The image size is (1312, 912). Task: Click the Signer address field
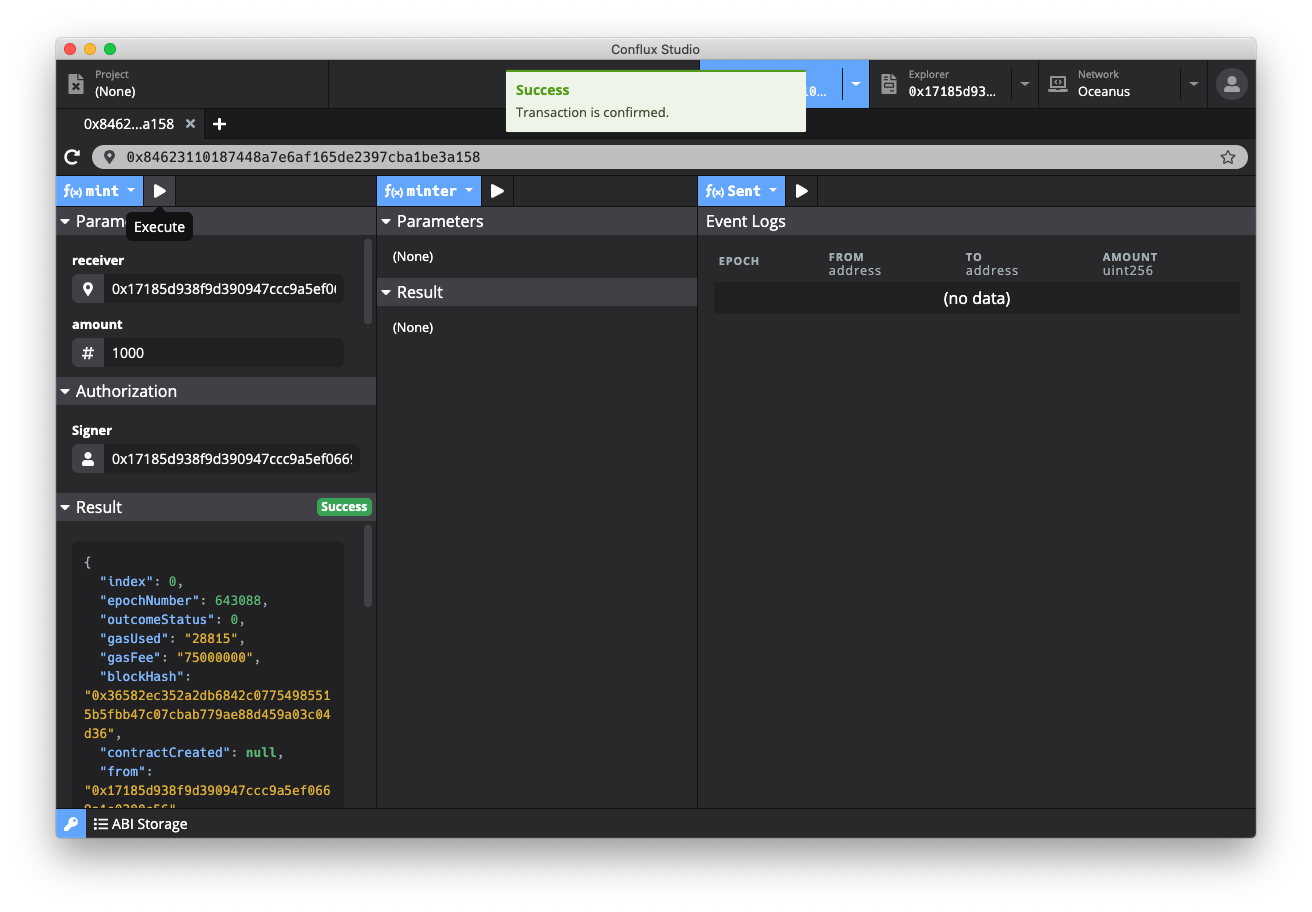[232, 459]
